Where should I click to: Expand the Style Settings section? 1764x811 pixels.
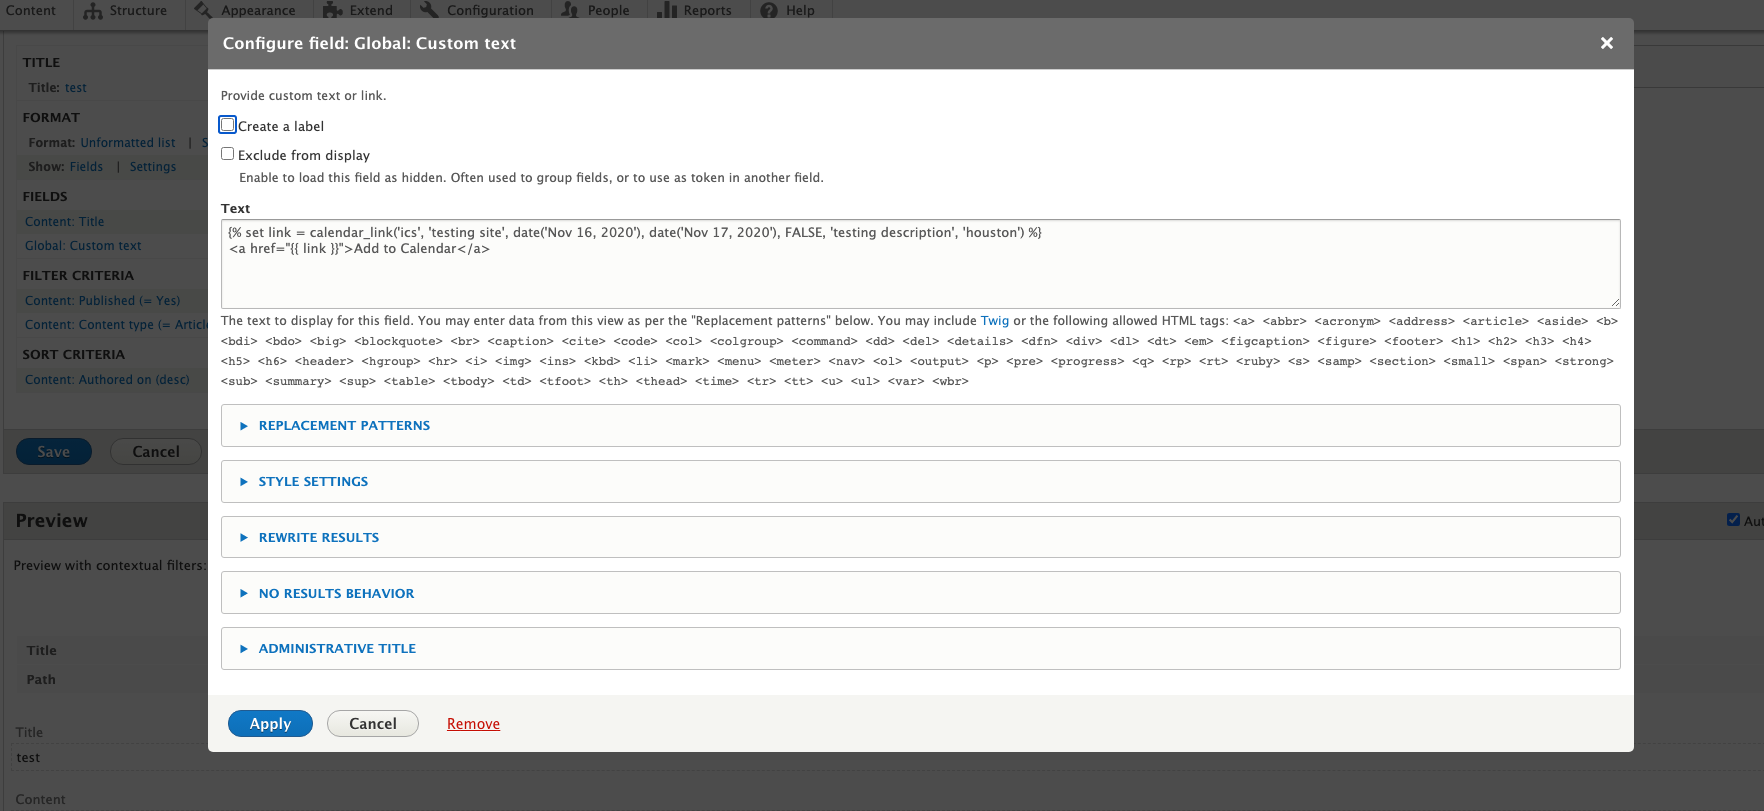[313, 482]
